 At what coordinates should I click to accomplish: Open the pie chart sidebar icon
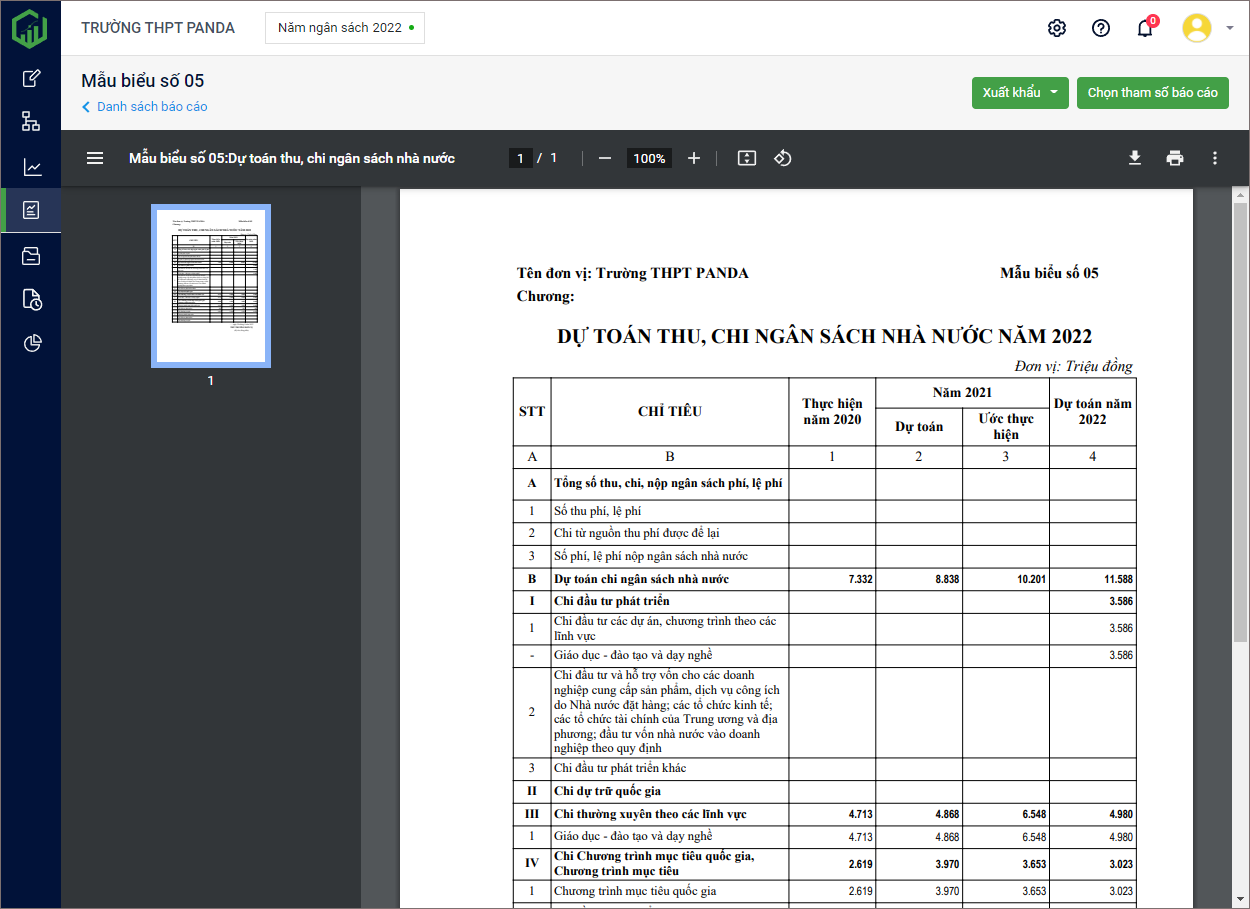31,344
